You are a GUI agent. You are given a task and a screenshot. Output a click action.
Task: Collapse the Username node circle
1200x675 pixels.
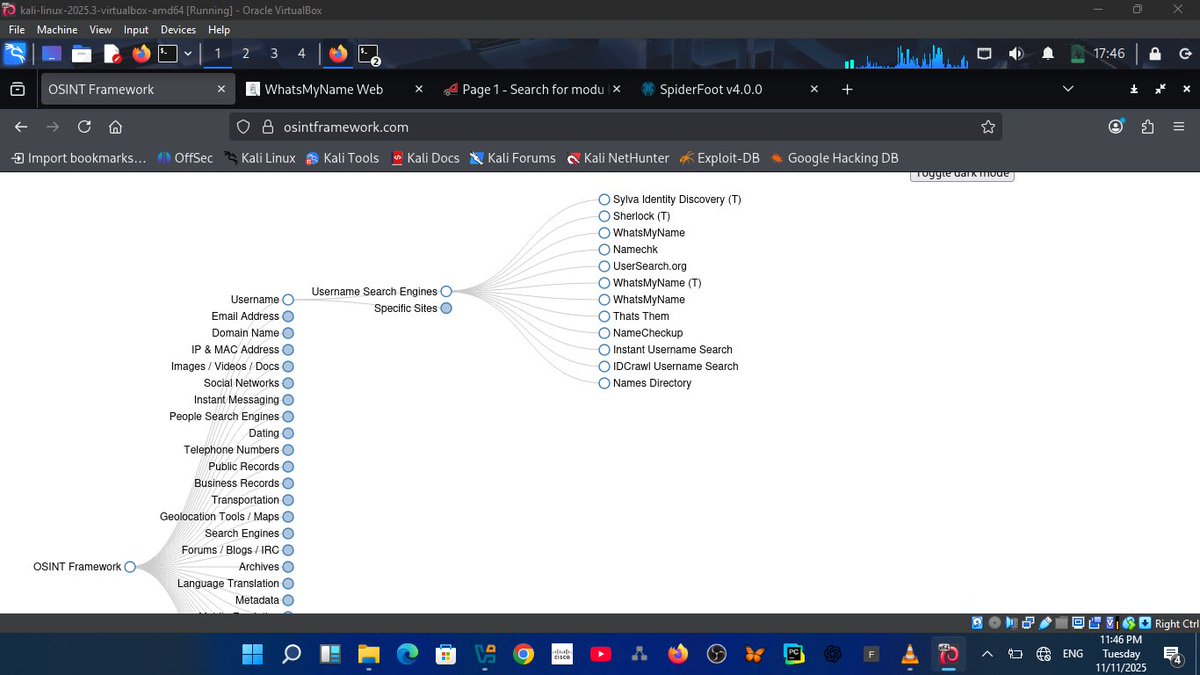coord(288,300)
